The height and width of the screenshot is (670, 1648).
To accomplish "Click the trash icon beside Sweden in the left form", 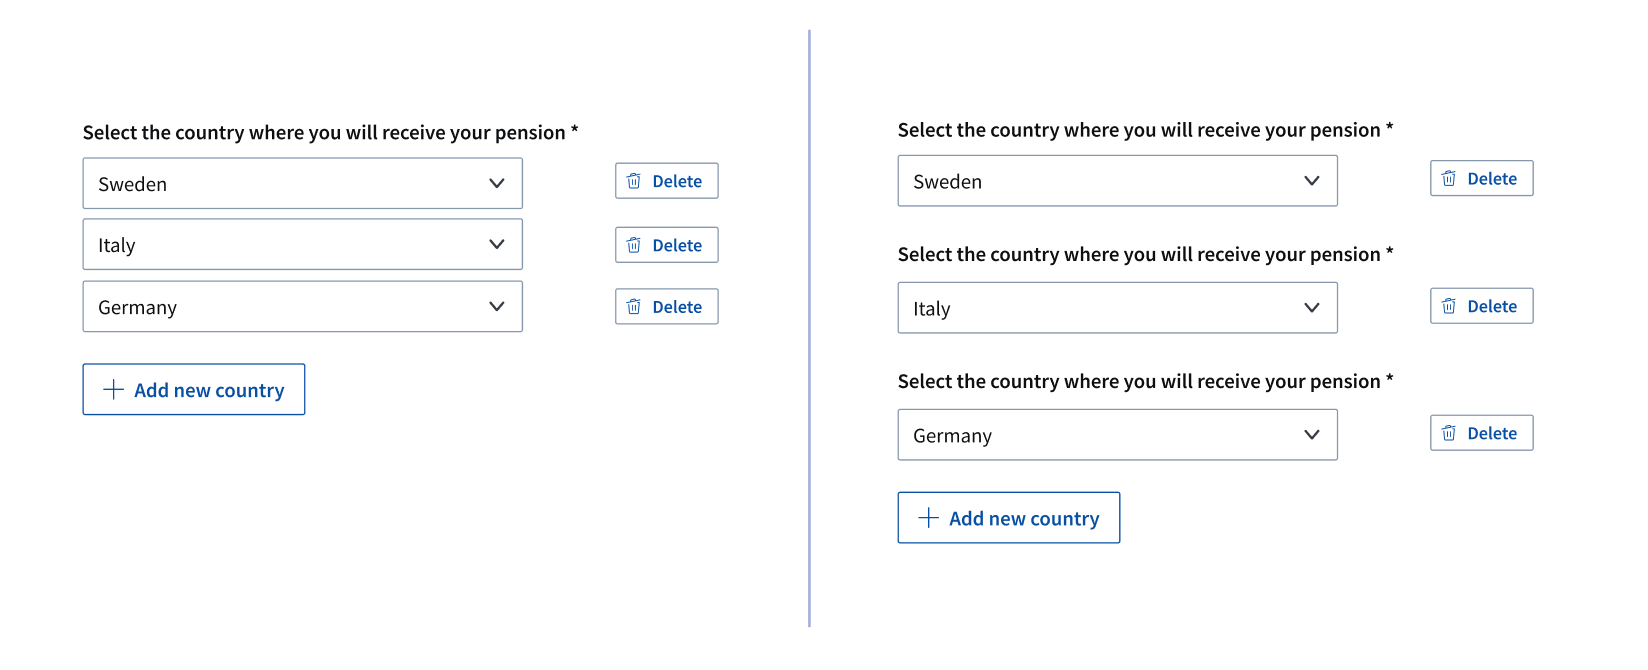I will coord(634,181).
